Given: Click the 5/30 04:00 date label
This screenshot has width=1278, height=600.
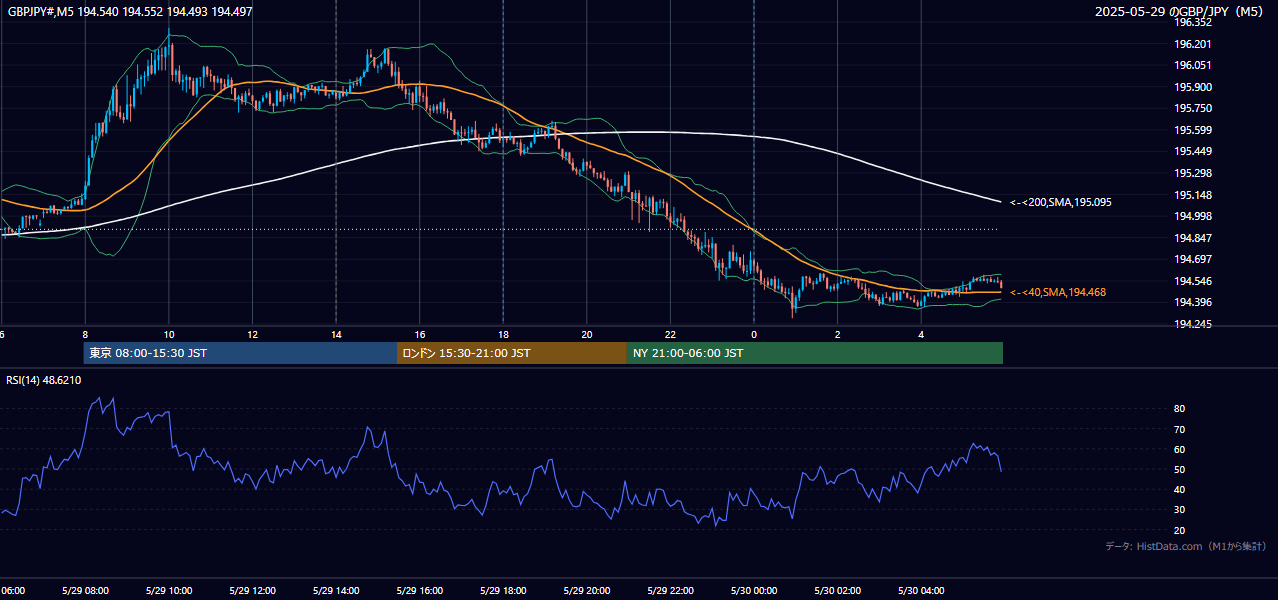Looking at the screenshot, I should pos(920,590).
